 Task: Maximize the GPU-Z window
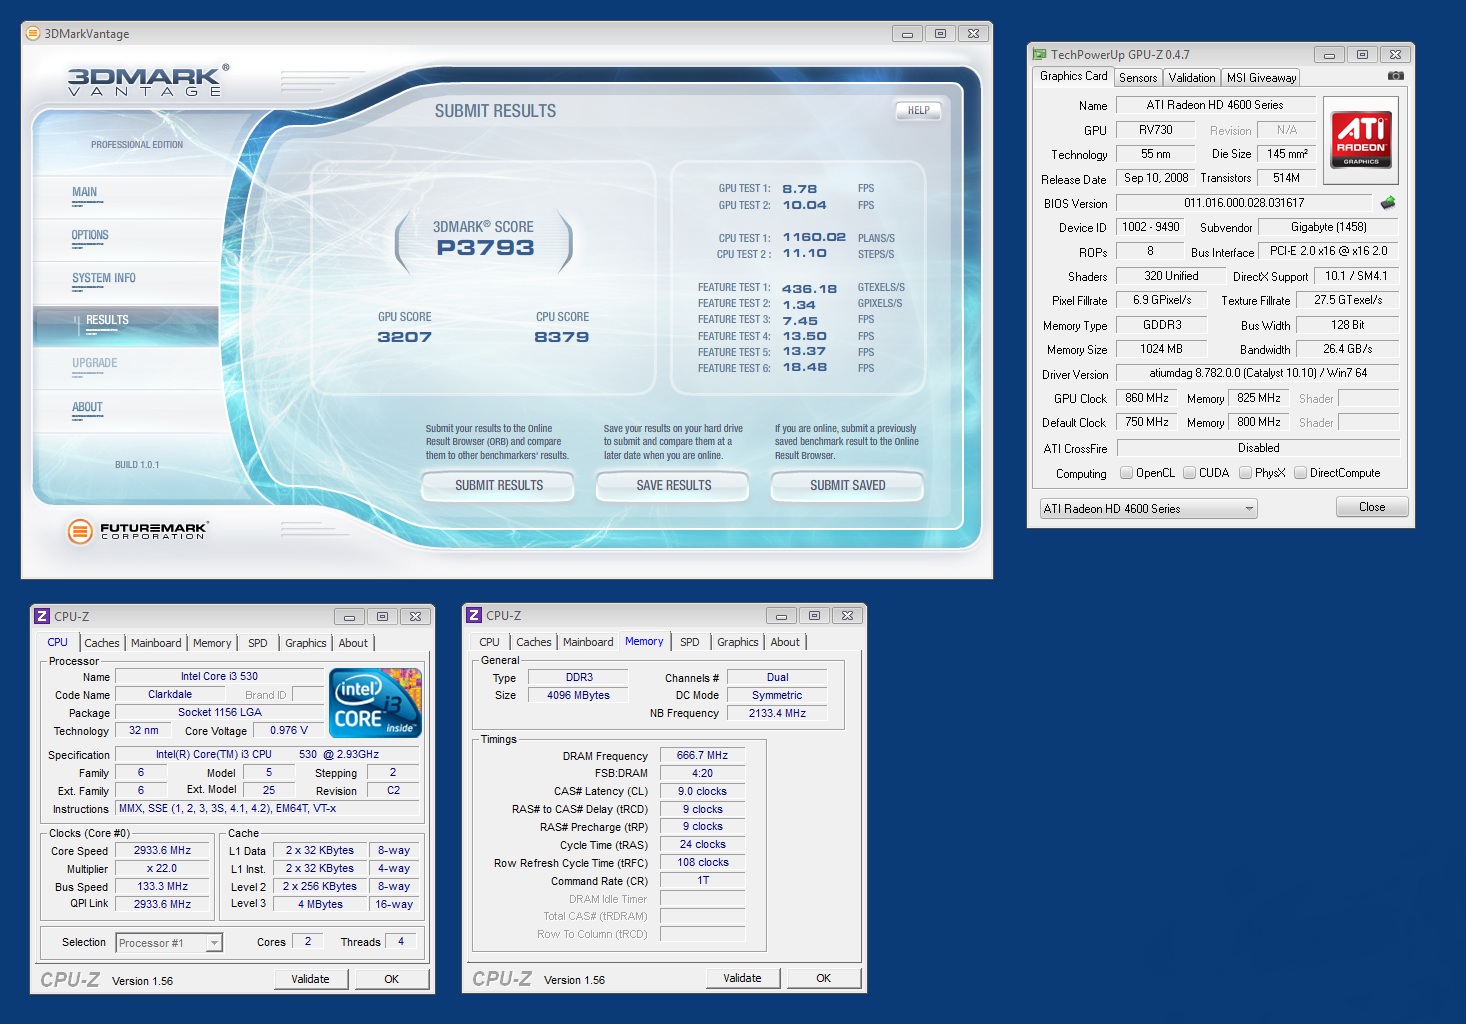tap(1362, 54)
